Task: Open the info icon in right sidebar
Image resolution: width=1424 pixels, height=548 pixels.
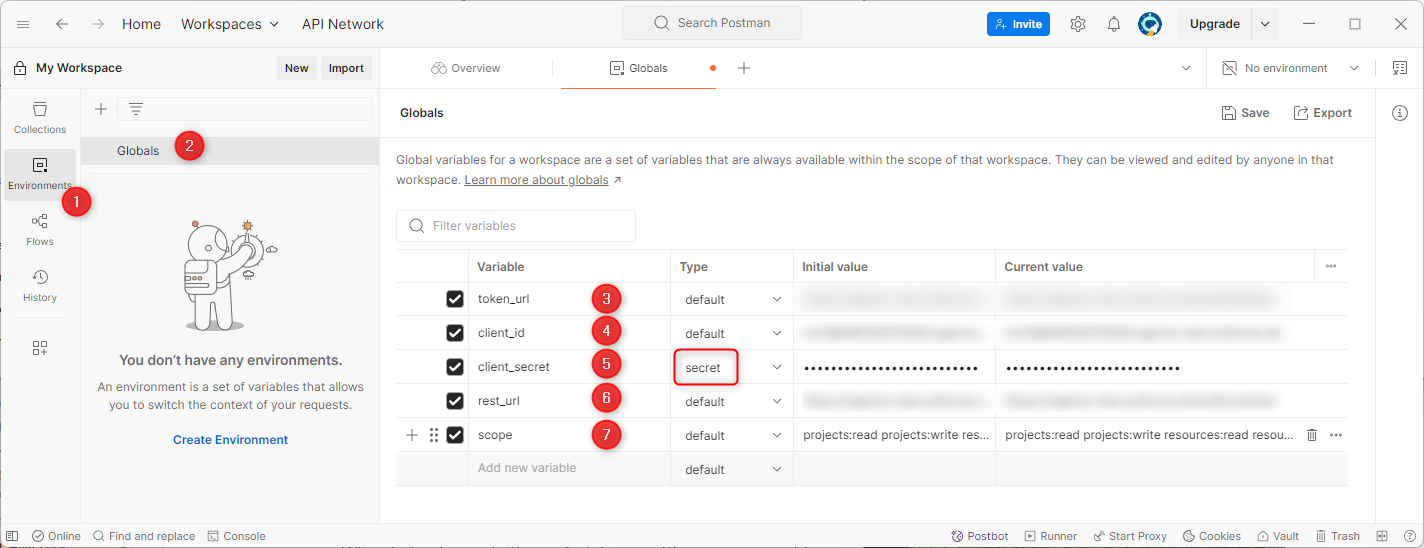Action: tap(1400, 113)
